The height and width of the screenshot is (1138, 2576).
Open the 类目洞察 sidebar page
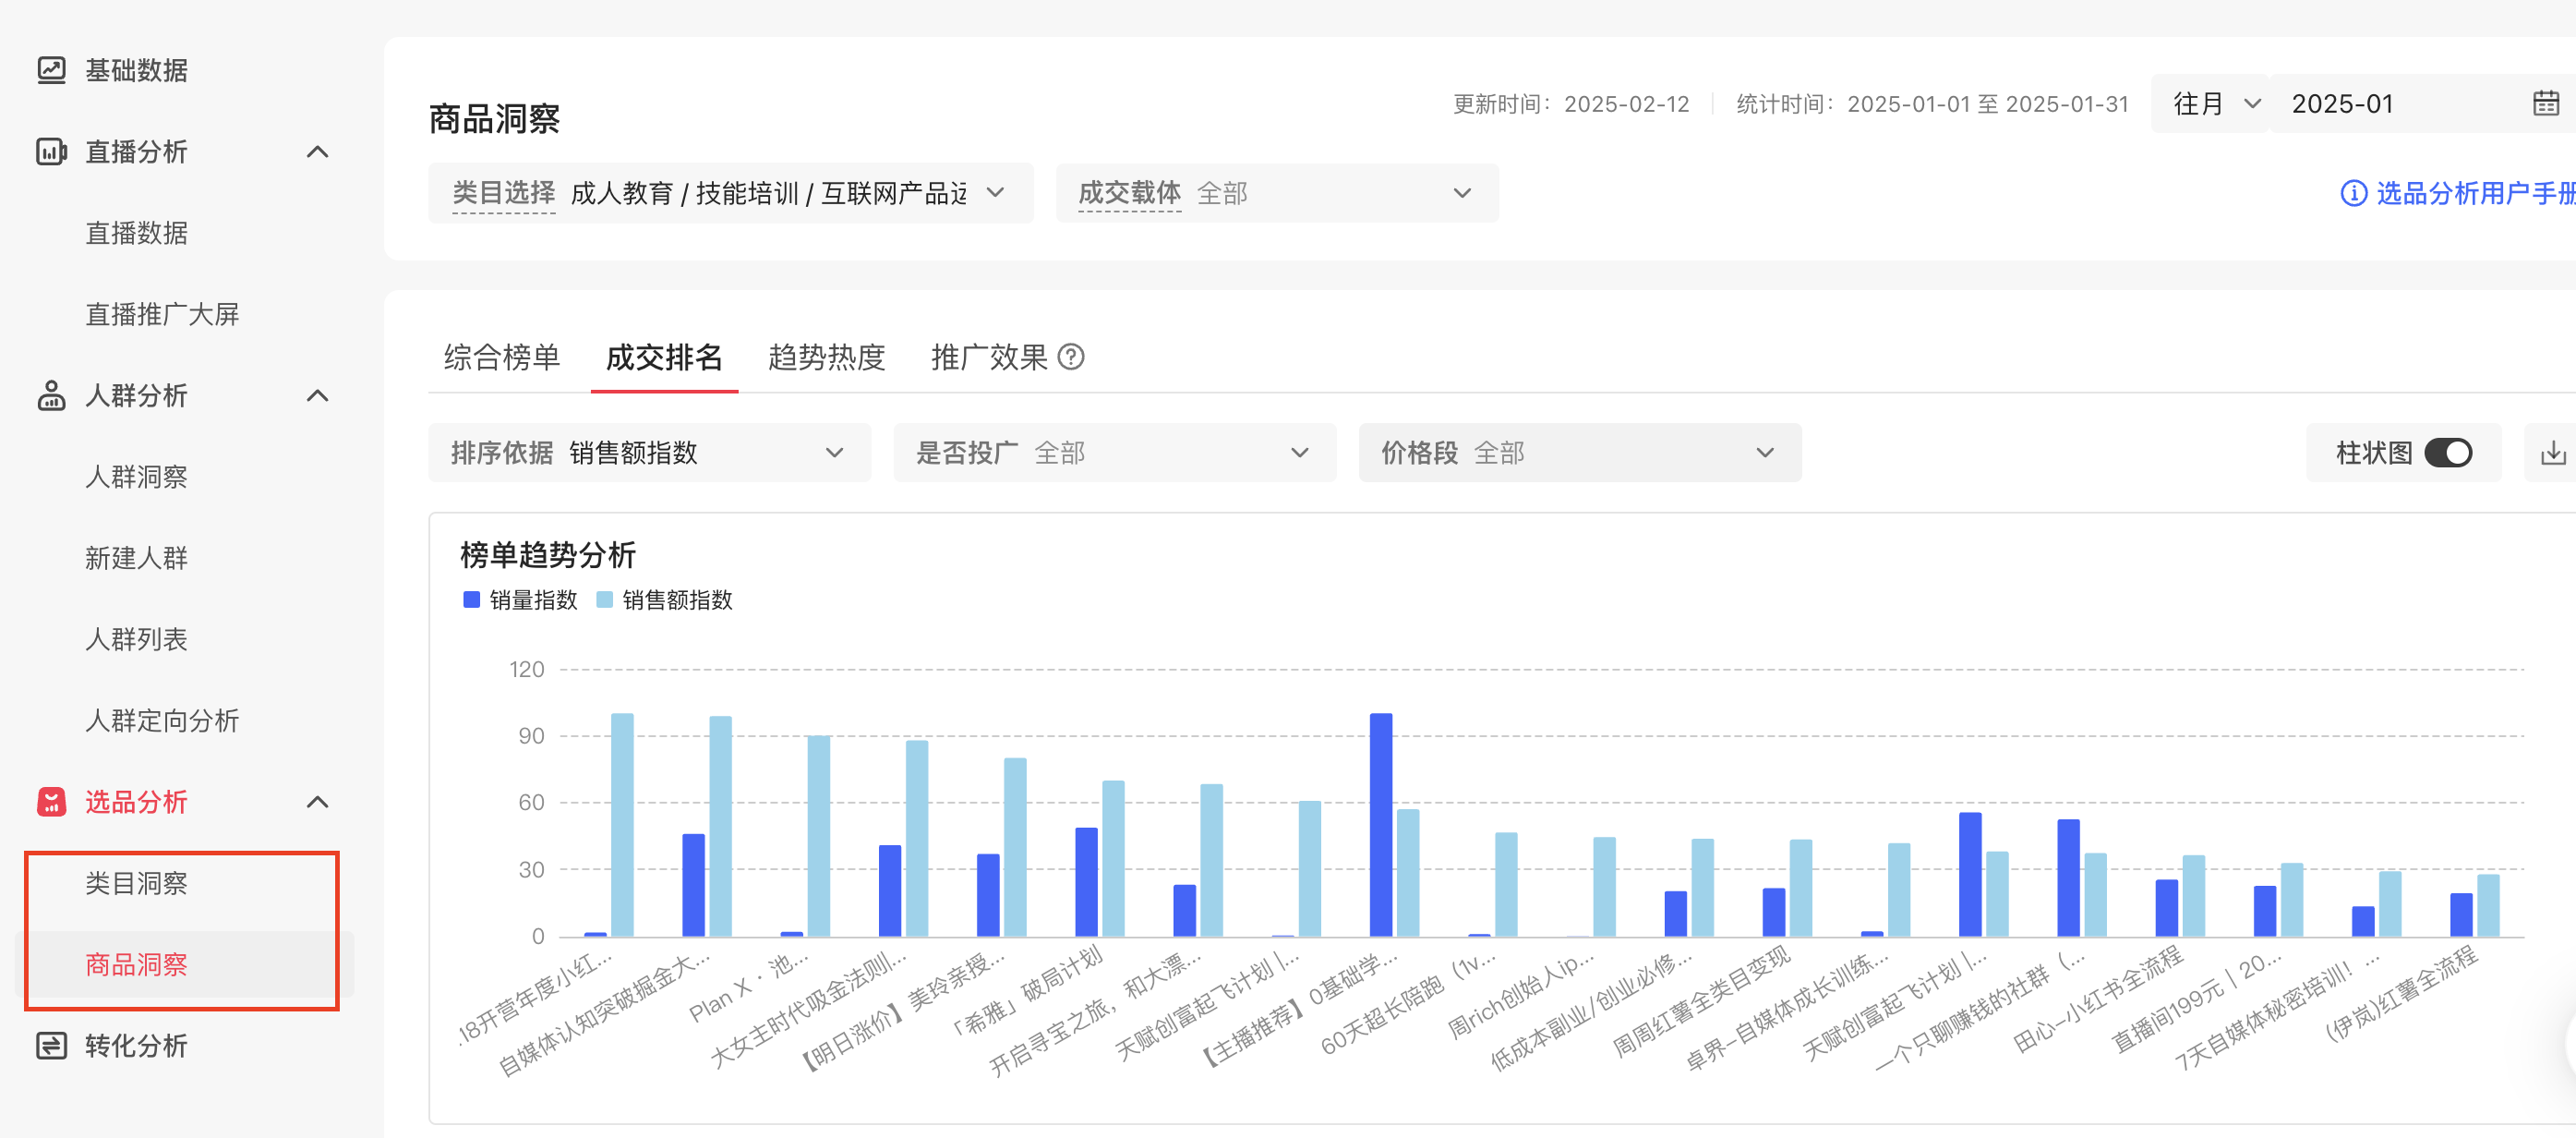137,883
